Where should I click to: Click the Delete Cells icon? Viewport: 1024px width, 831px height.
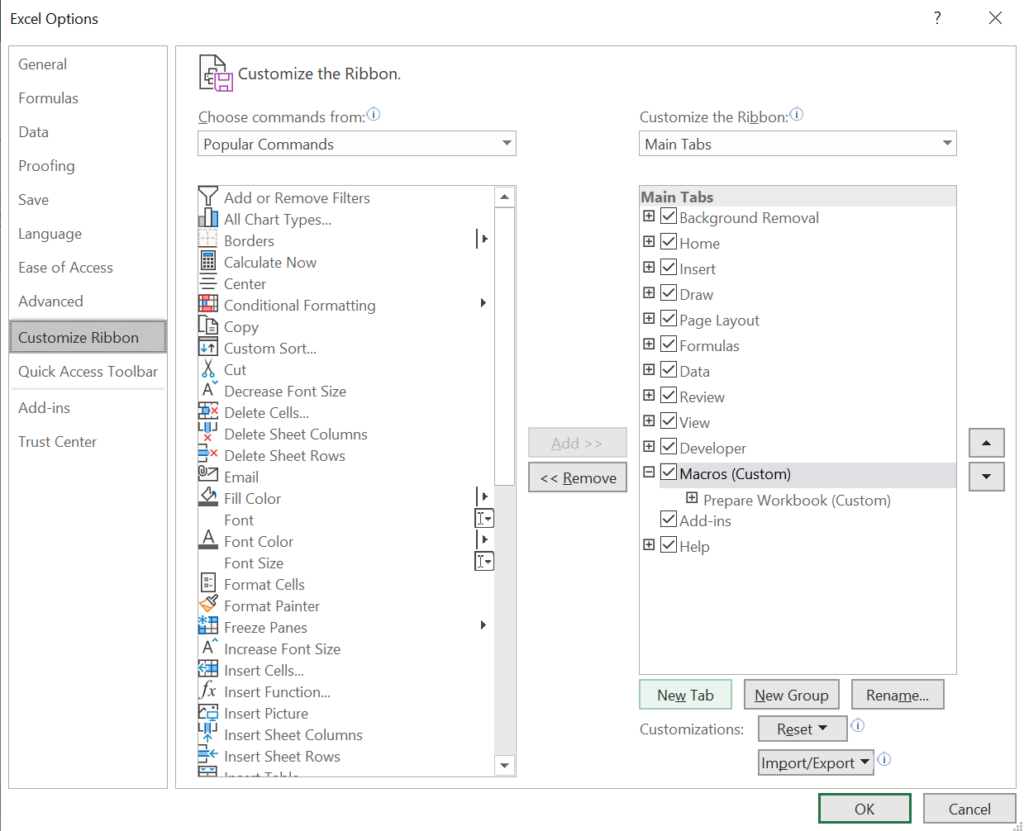click(x=208, y=412)
